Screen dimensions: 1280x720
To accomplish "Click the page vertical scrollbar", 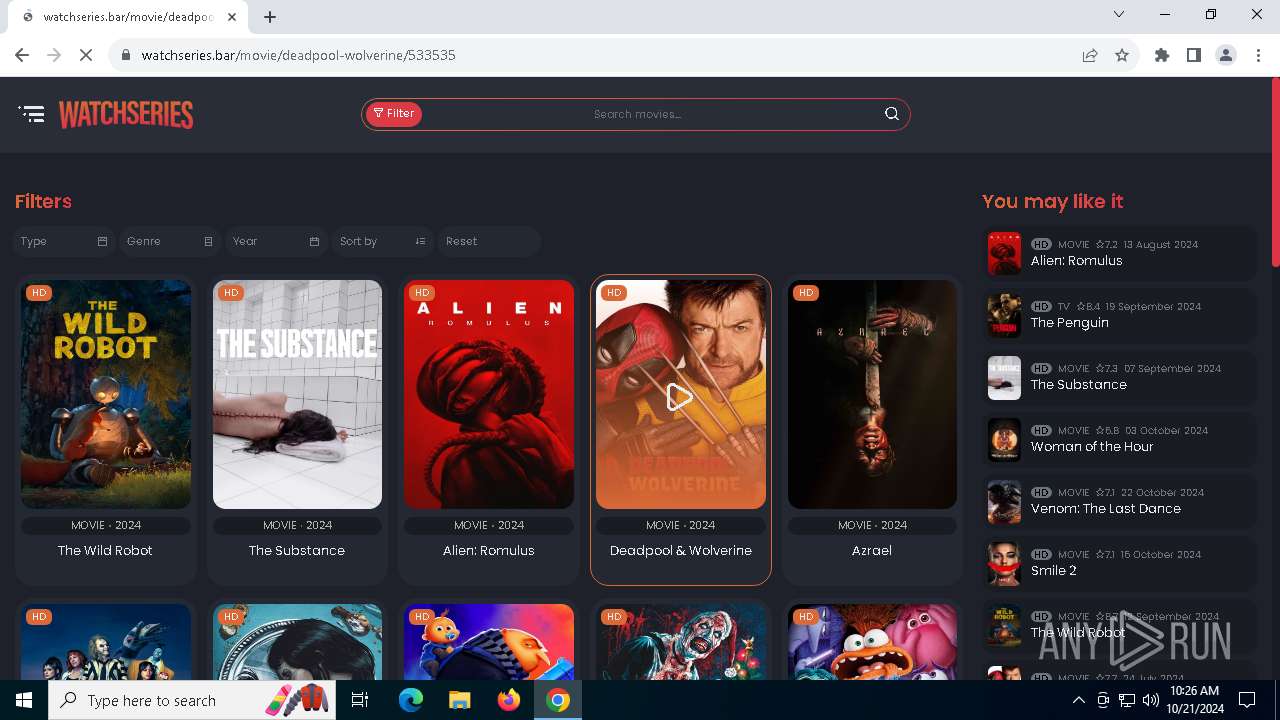I will (1274, 172).
